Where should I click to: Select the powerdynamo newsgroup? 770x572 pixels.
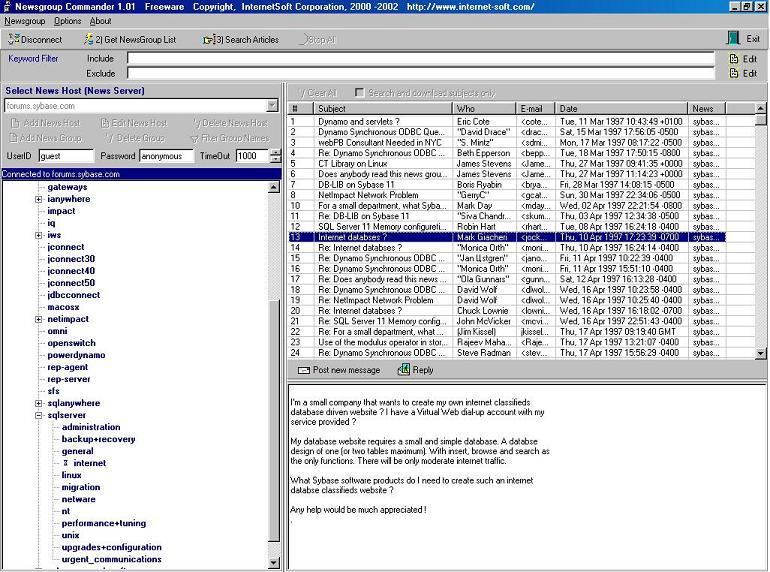(76, 355)
